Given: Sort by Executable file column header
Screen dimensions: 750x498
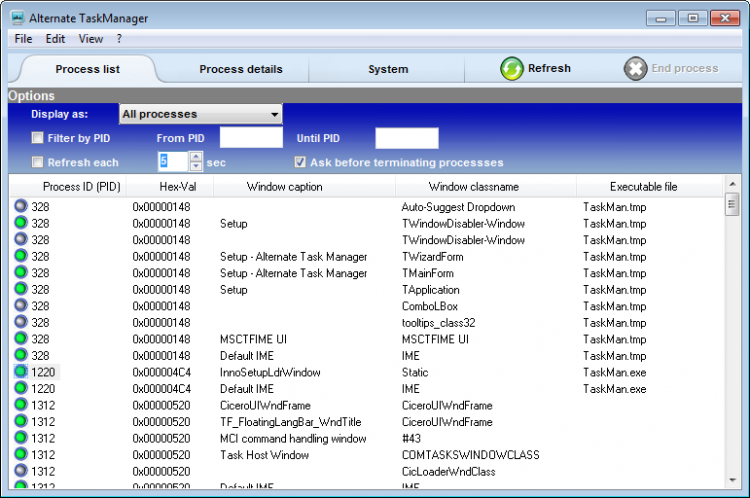Looking at the screenshot, I should (650, 187).
